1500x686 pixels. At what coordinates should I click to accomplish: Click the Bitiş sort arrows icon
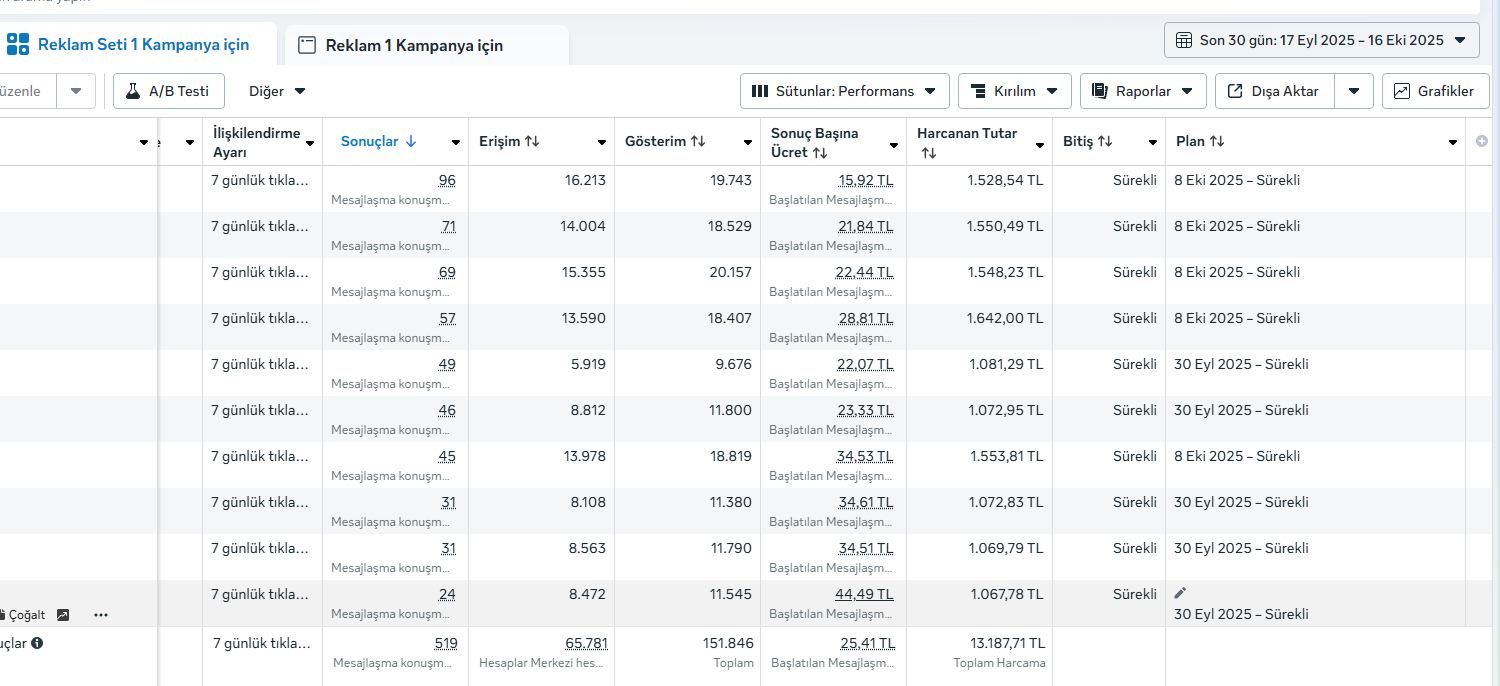tap(1105, 142)
